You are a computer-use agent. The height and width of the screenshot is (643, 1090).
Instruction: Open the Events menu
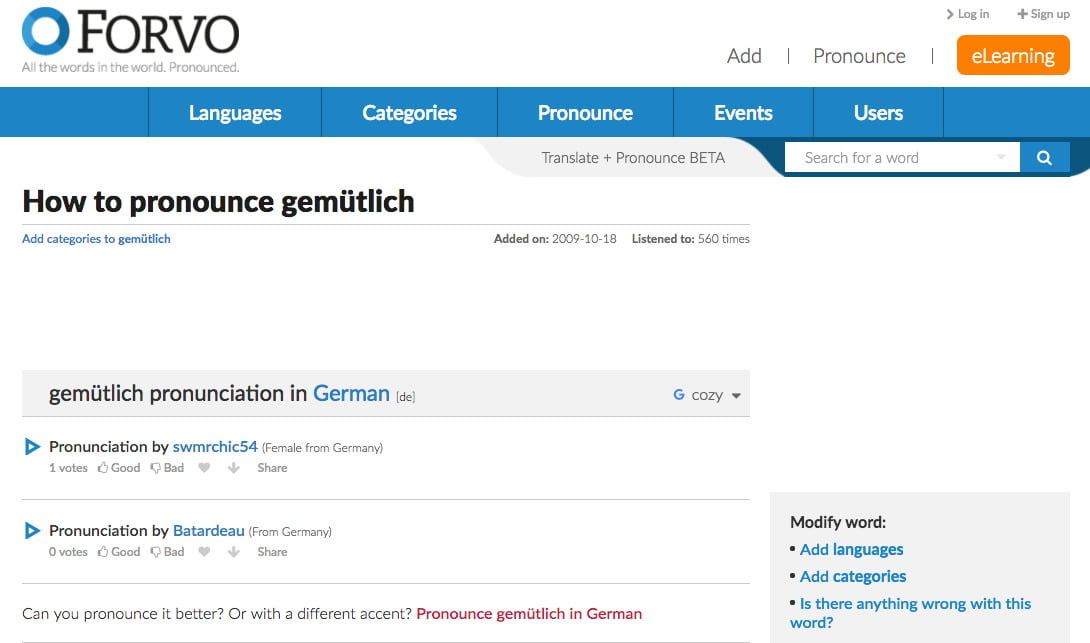tap(743, 113)
